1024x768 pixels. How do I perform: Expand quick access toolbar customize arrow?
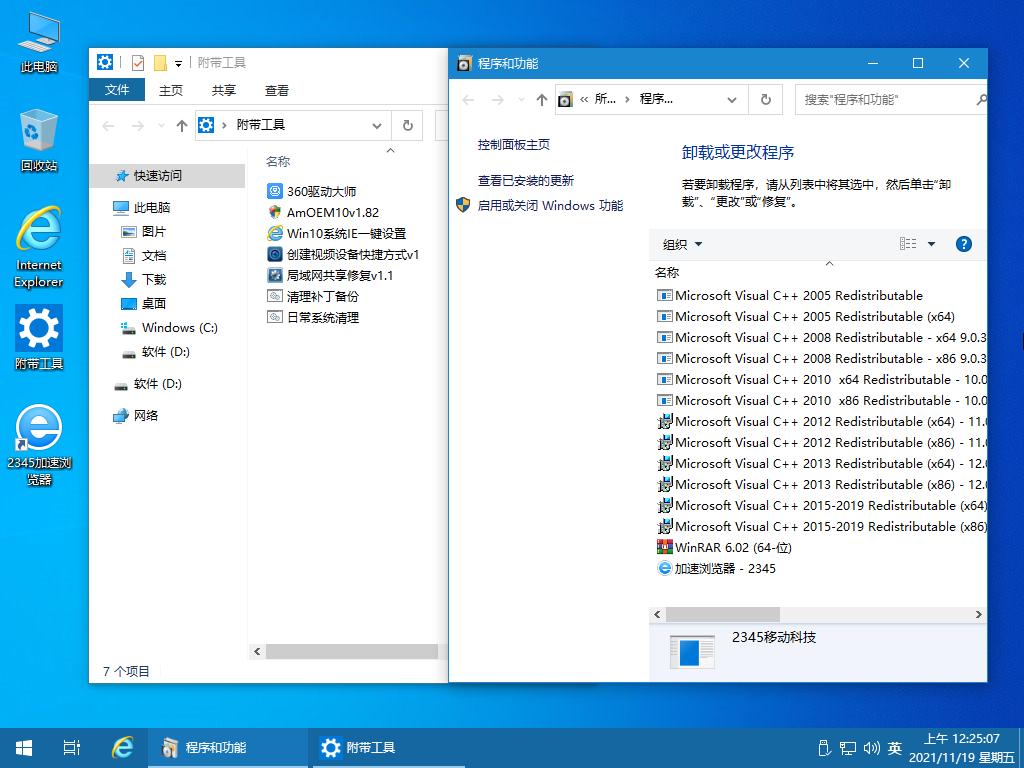pos(178,63)
